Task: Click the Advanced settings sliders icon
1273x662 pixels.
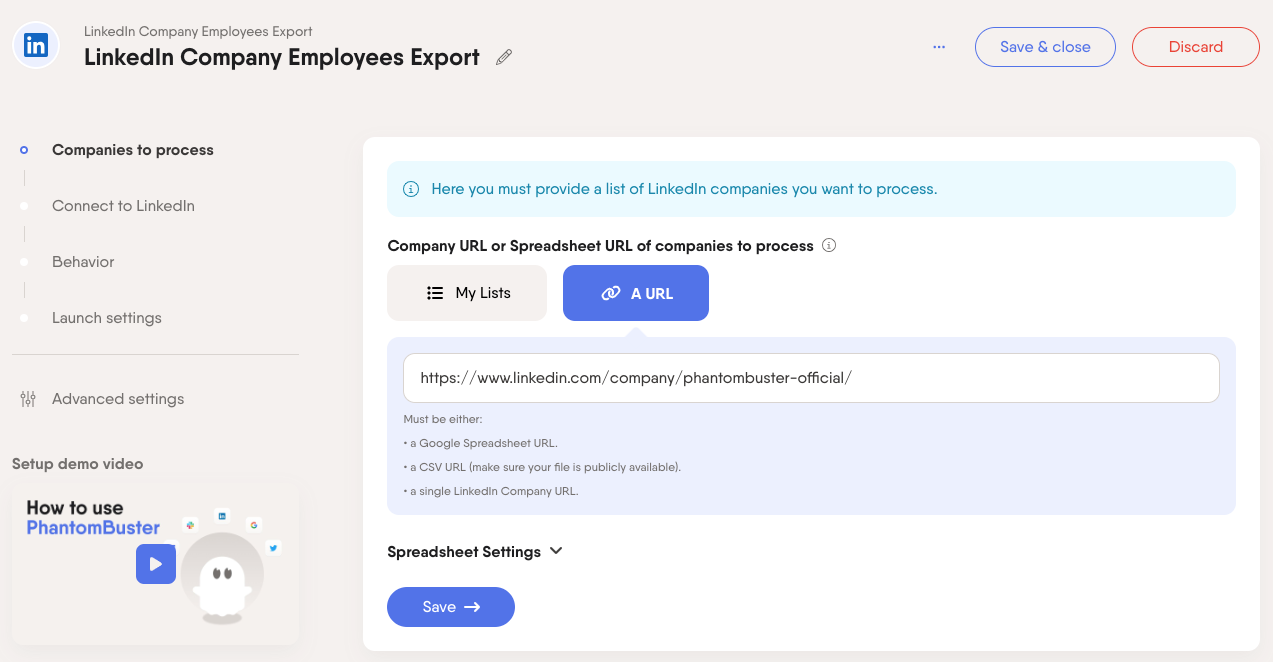Action: coord(28,399)
